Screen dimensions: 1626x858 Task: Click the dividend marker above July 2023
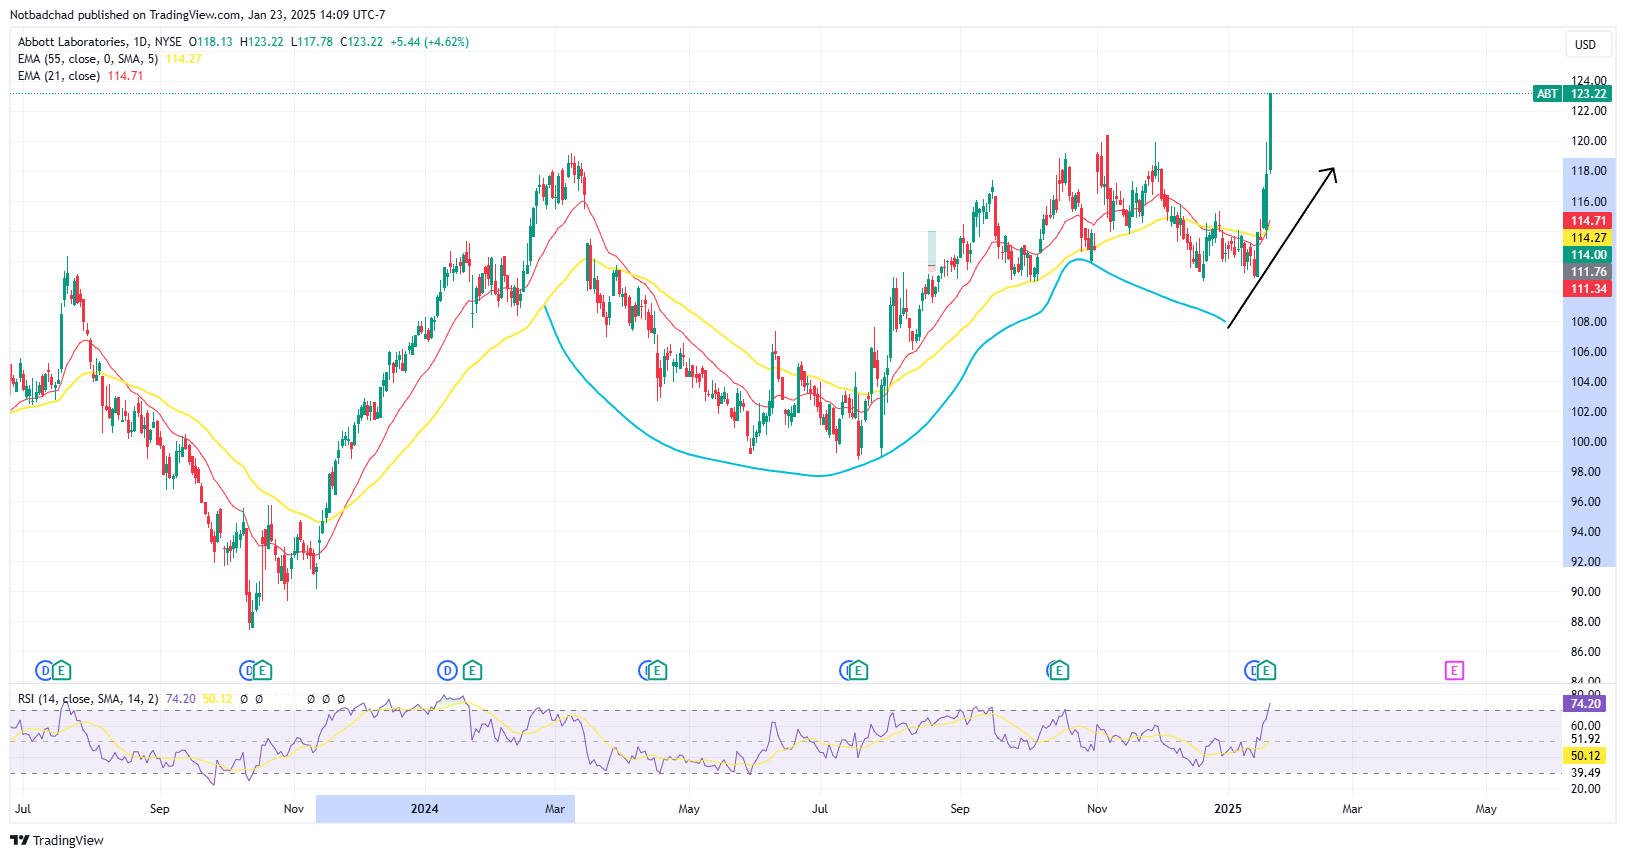pyautogui.click(x=44, y=670)
